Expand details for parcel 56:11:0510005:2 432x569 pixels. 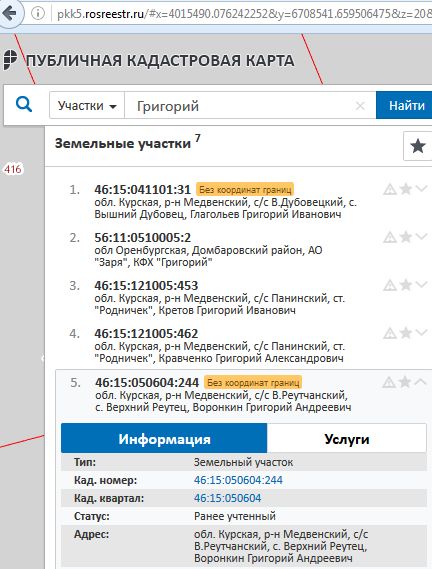click(x=421, y=236)
